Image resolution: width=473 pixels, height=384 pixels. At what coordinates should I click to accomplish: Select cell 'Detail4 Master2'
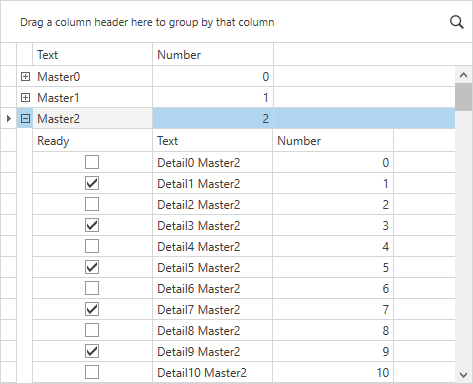click(213, 246)
